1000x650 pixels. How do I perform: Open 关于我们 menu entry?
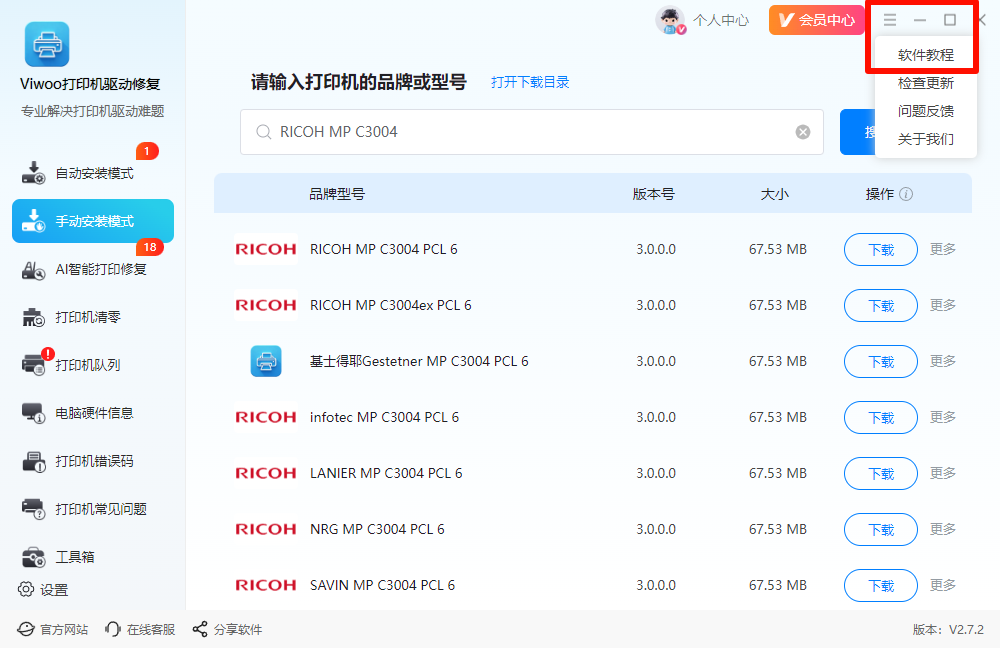click(x=925, y=139)
